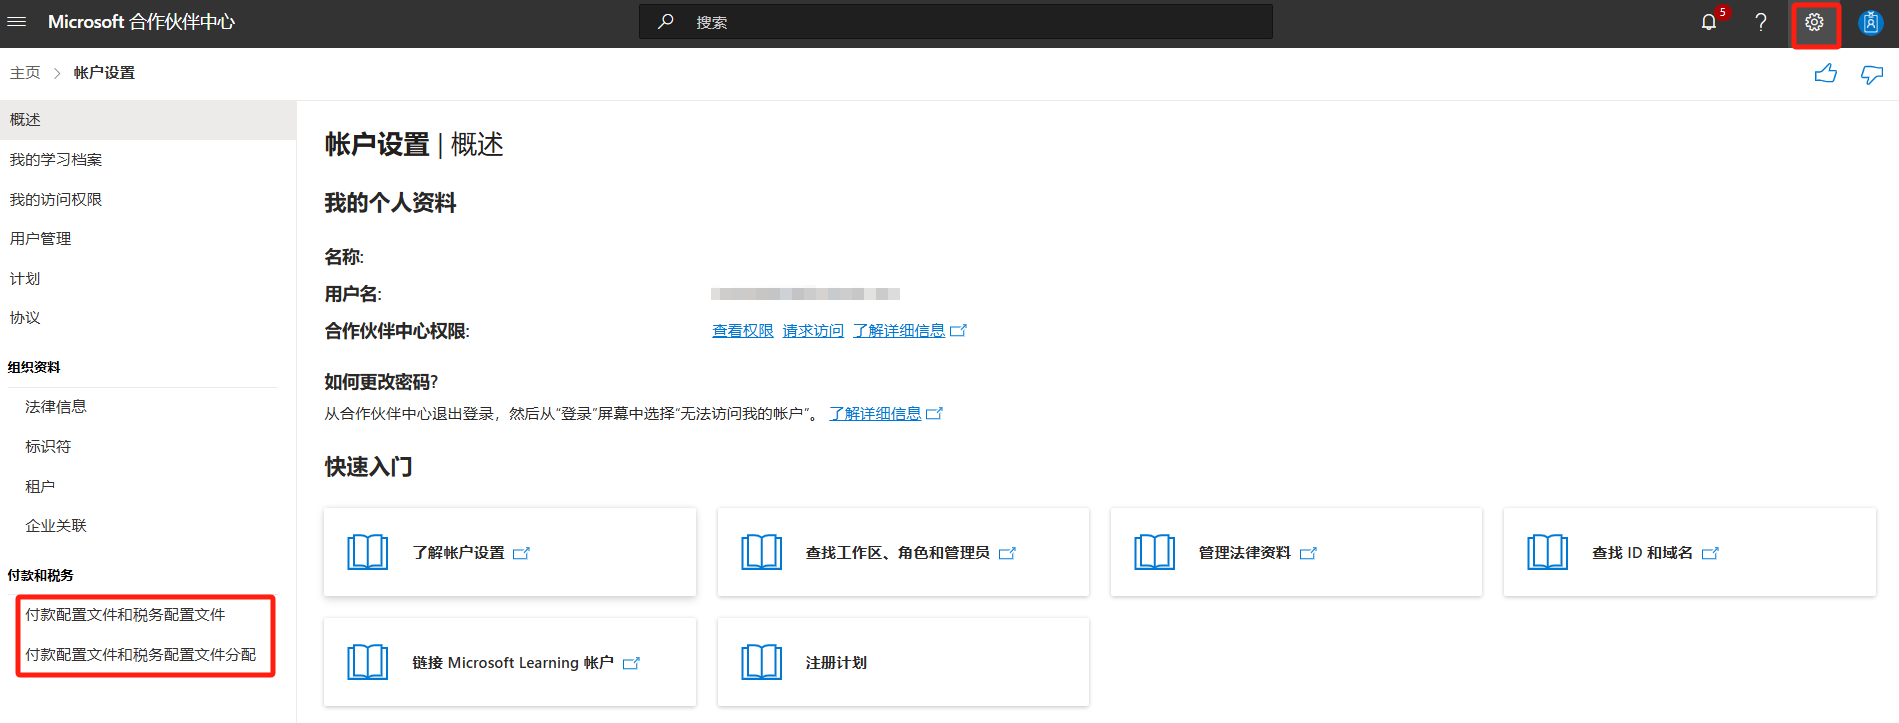Click external link icon beside 了解帐户设置

(521, 553)
